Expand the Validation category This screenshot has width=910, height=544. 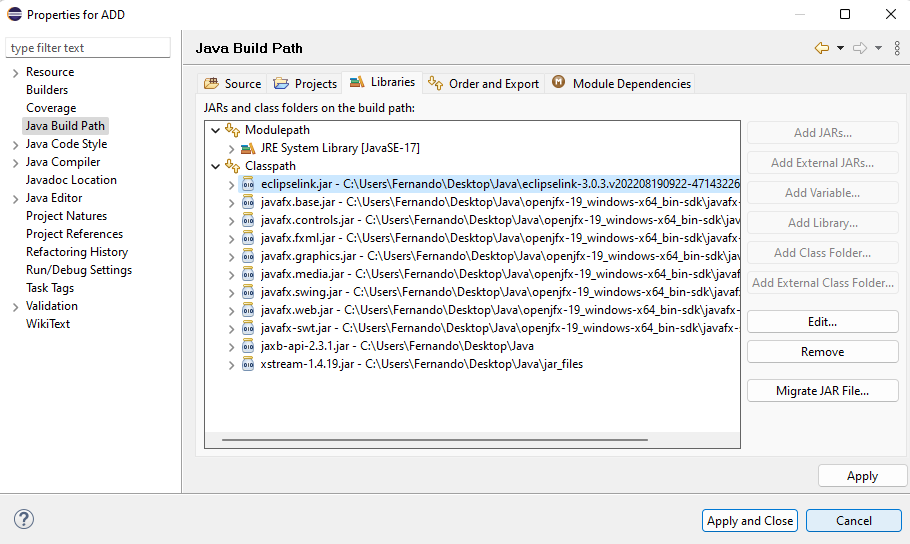click(x=16, y=307)
